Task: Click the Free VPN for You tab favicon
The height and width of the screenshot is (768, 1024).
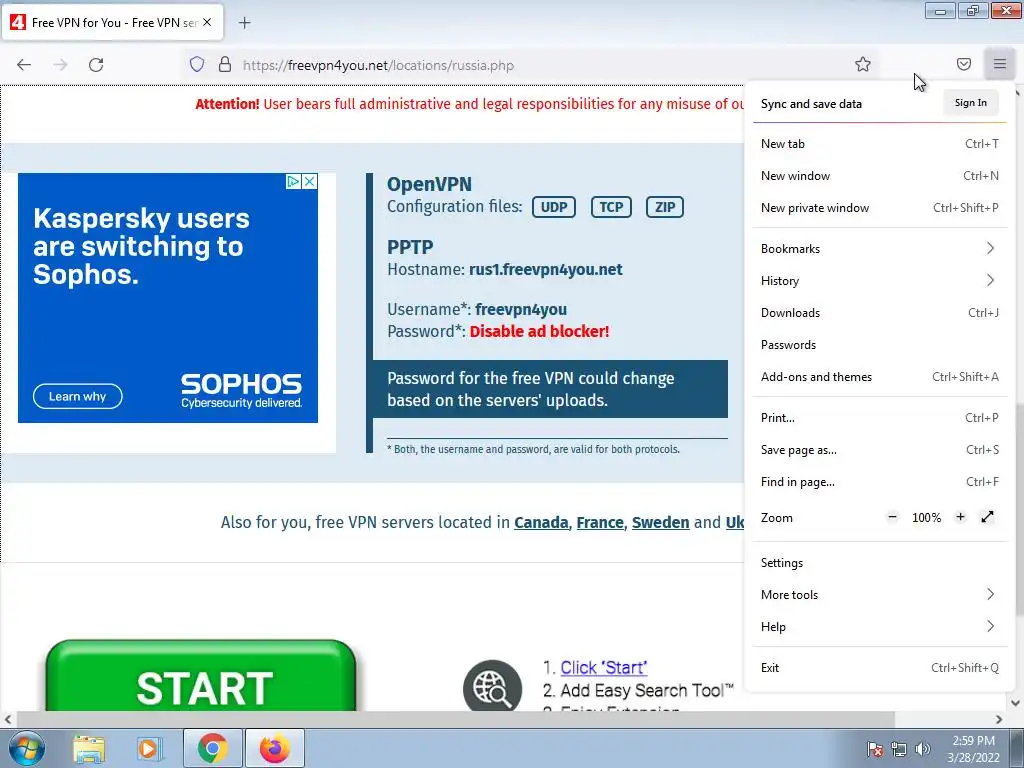Action: 18,22
